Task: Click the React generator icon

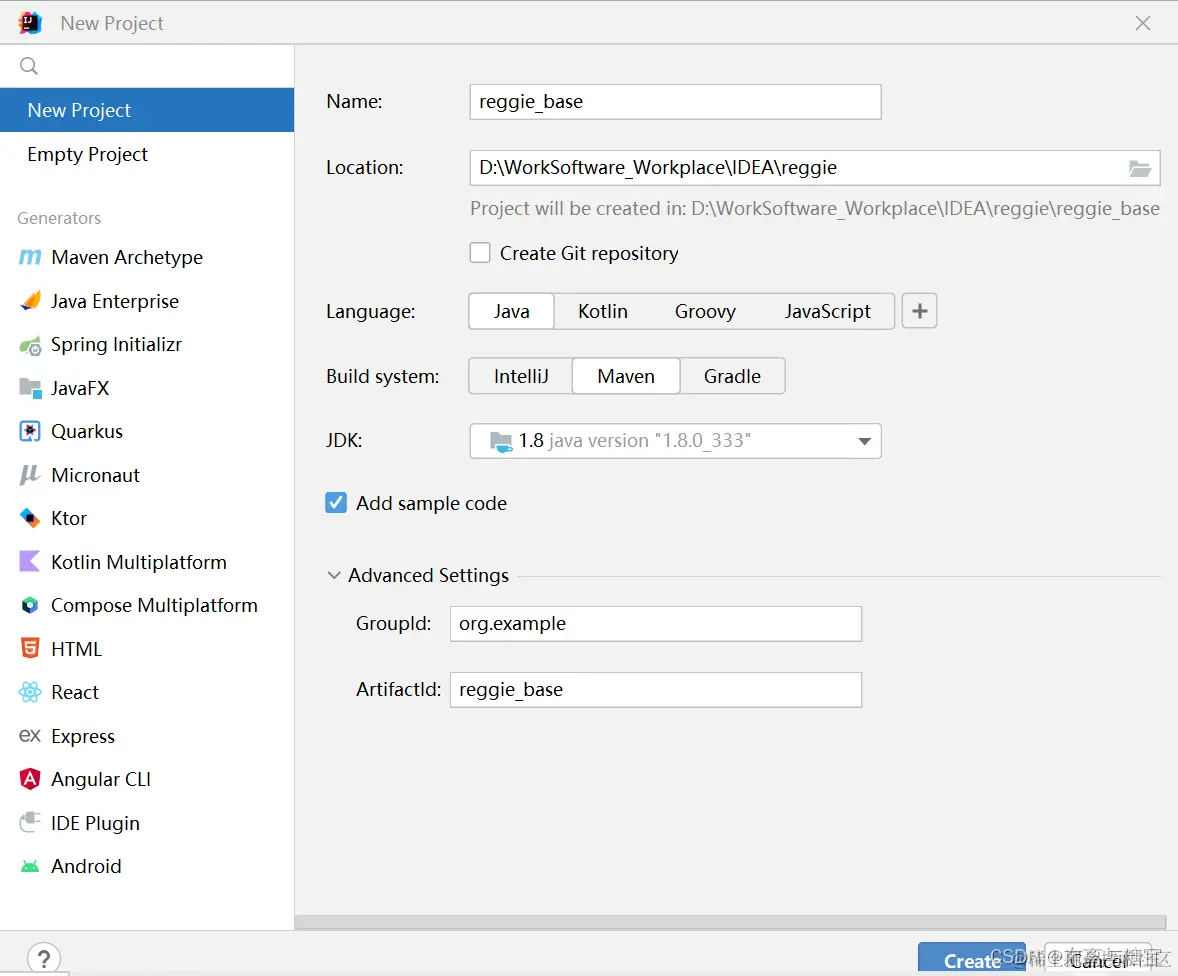Action: (x=30, y=692)
